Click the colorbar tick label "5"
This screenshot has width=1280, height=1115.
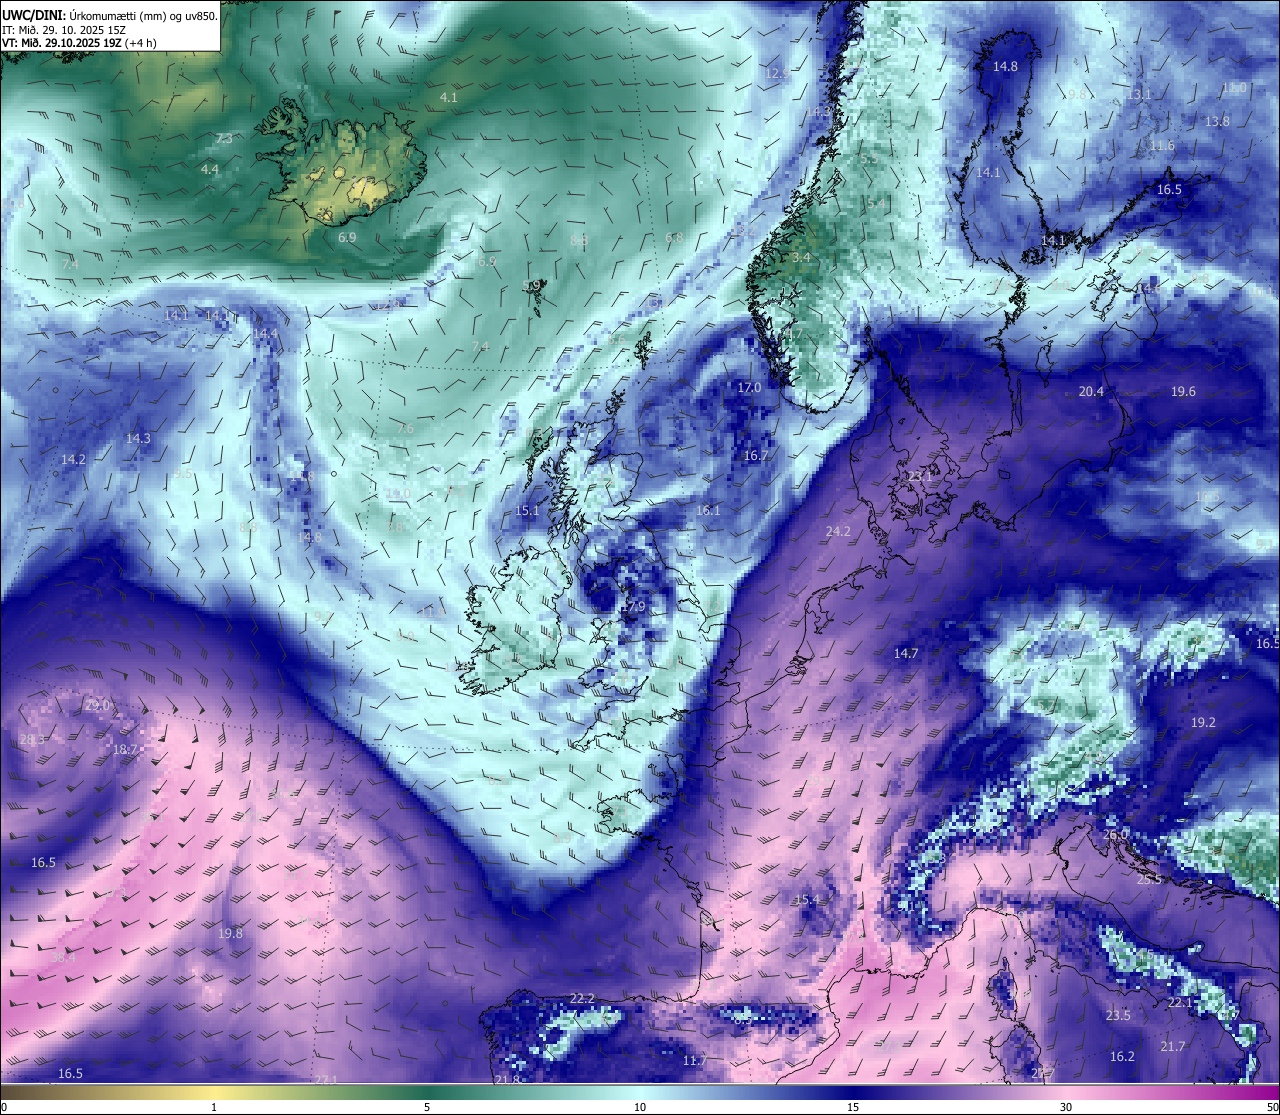point(427,1107)
